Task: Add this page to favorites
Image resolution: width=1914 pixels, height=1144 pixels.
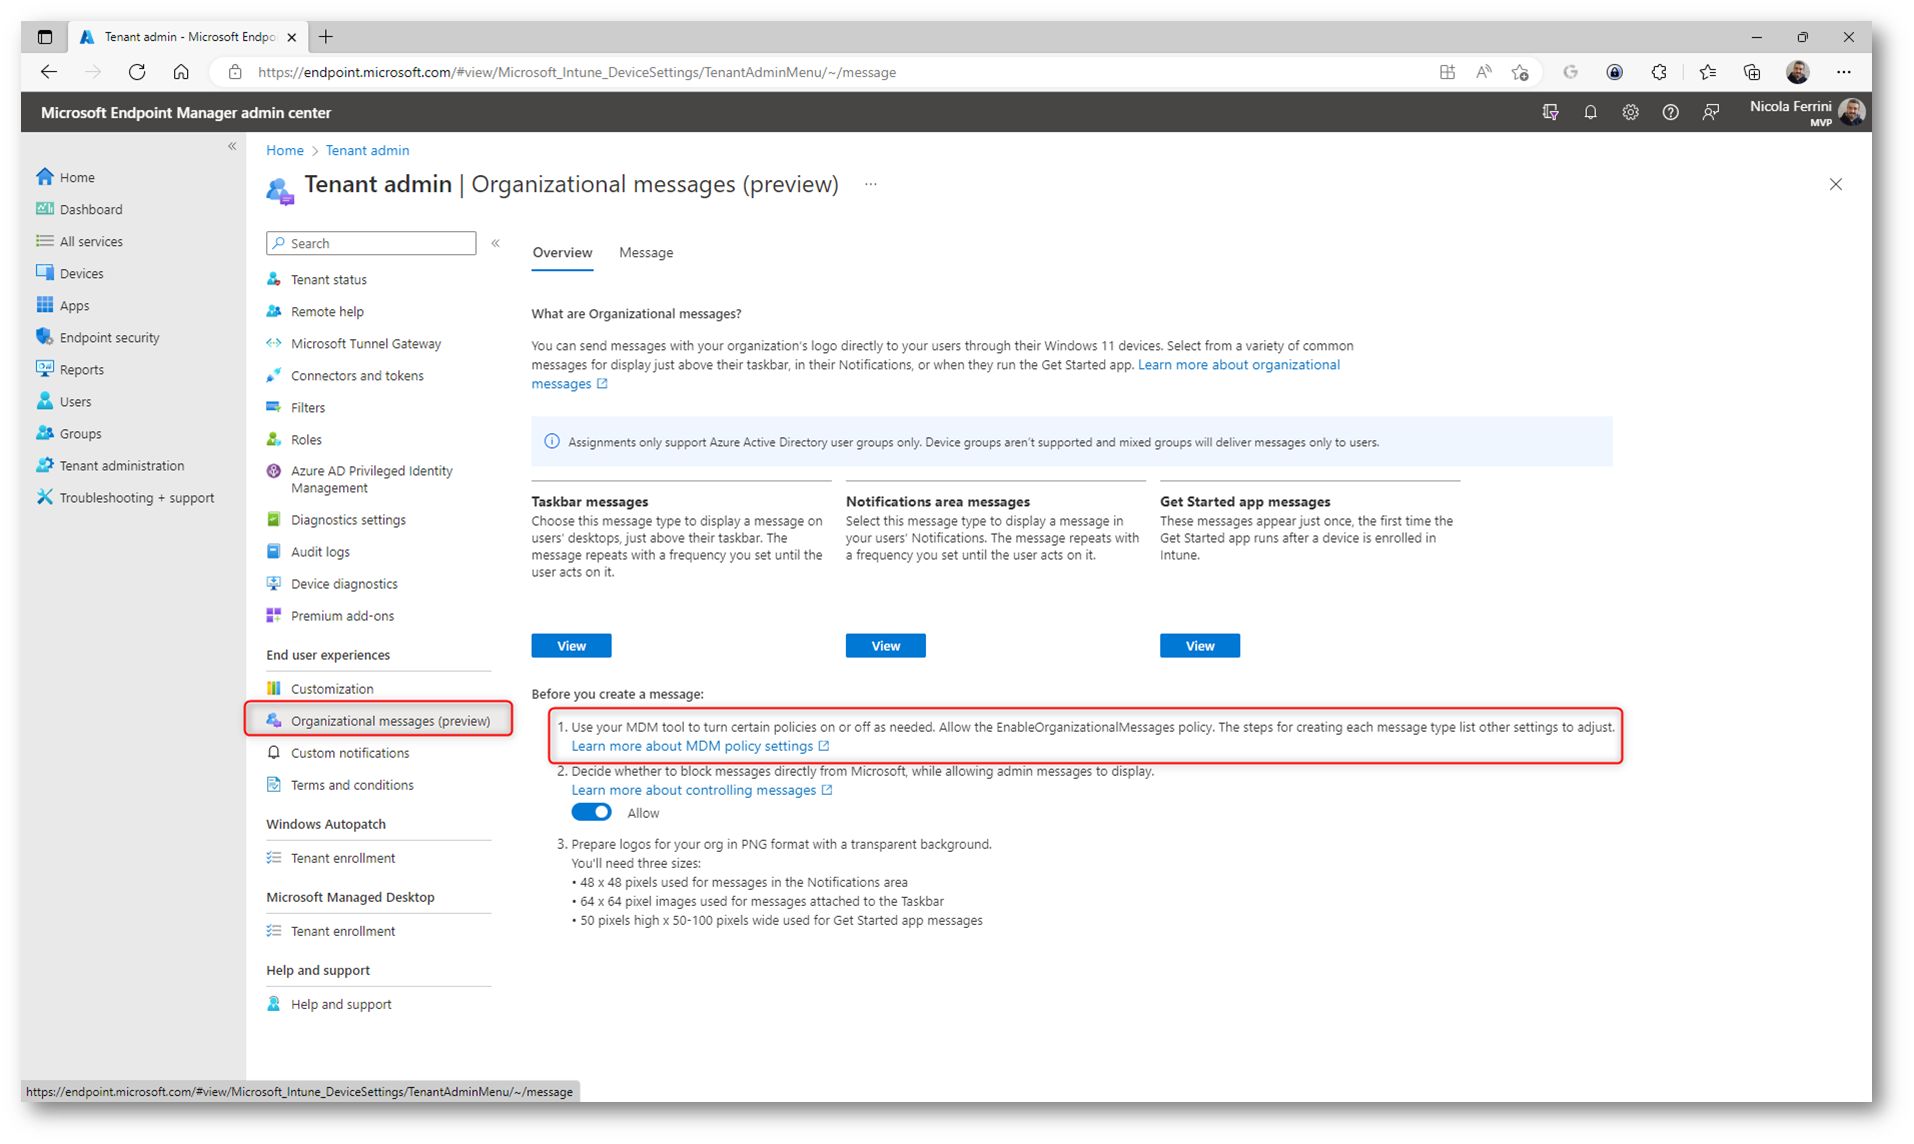Action: pos(1520,72)
